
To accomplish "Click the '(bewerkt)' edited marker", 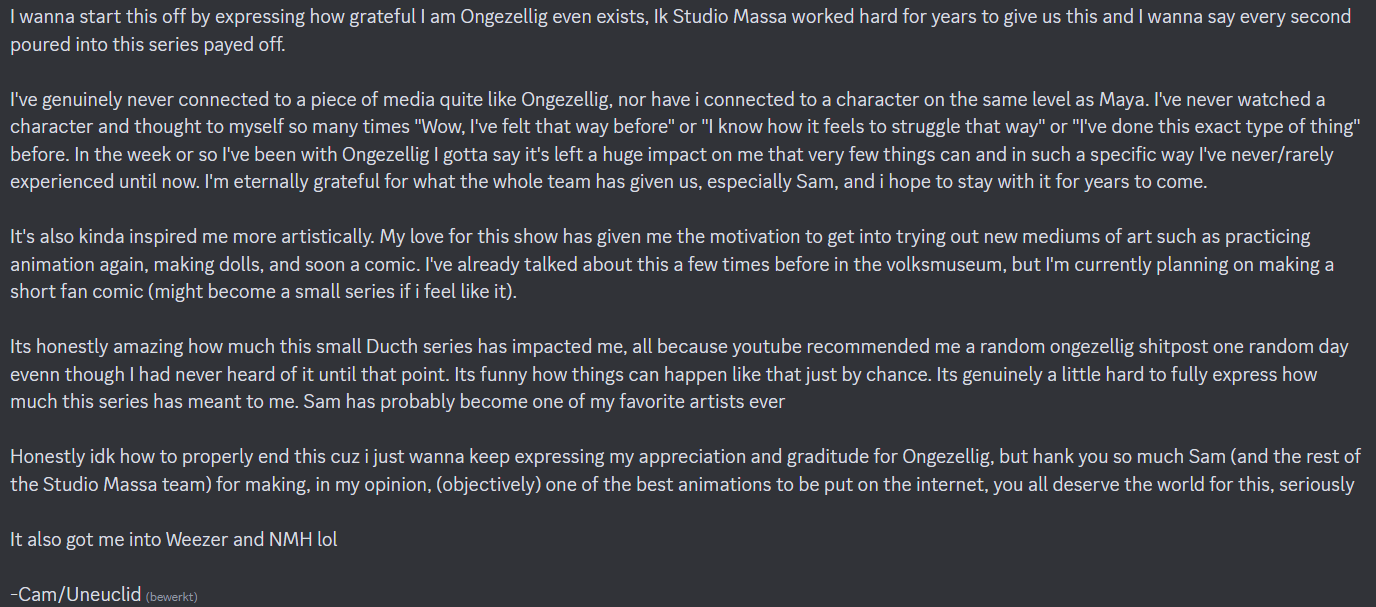I will pyautogui.click(x=171, y=596).
